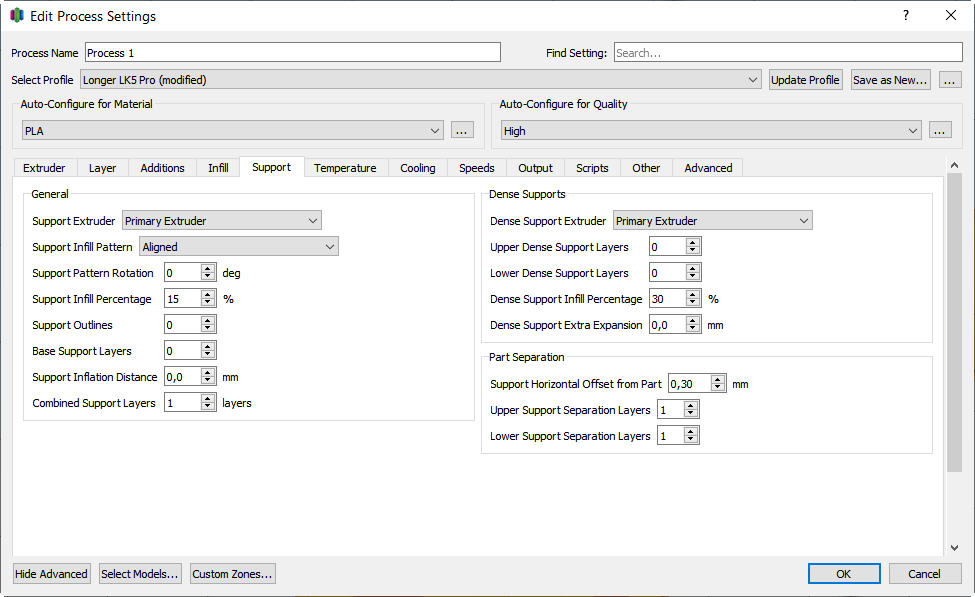Switch to the Other tab
This screenshot has width=975, height=597.
coord(646,168)
